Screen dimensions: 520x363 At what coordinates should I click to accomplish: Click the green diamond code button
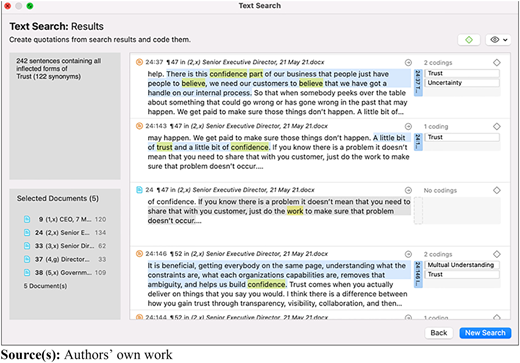point(469,40)
